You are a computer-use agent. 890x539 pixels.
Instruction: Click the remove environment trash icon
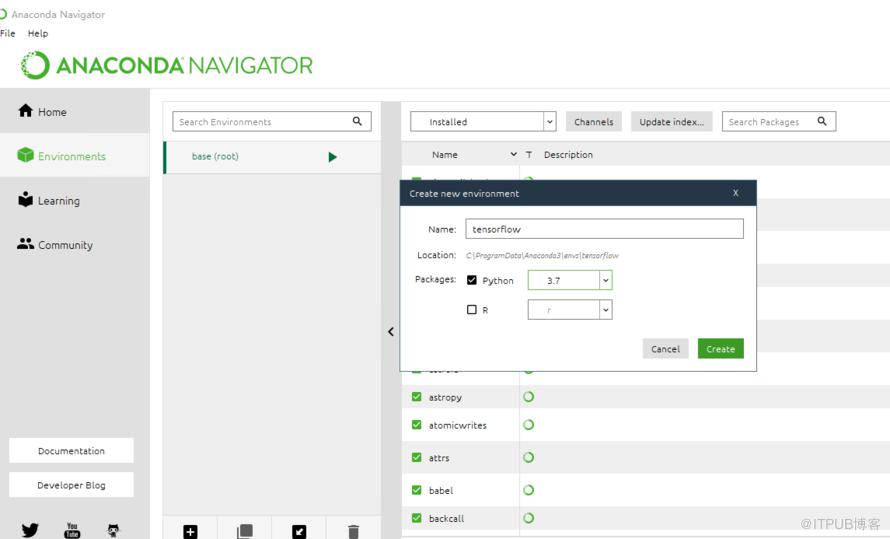pyautogui.click(x=353, y=531)
